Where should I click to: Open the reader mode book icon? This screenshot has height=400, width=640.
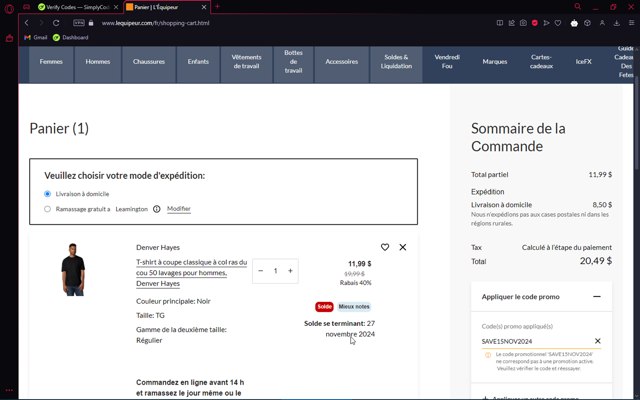(x=500, y=23)
